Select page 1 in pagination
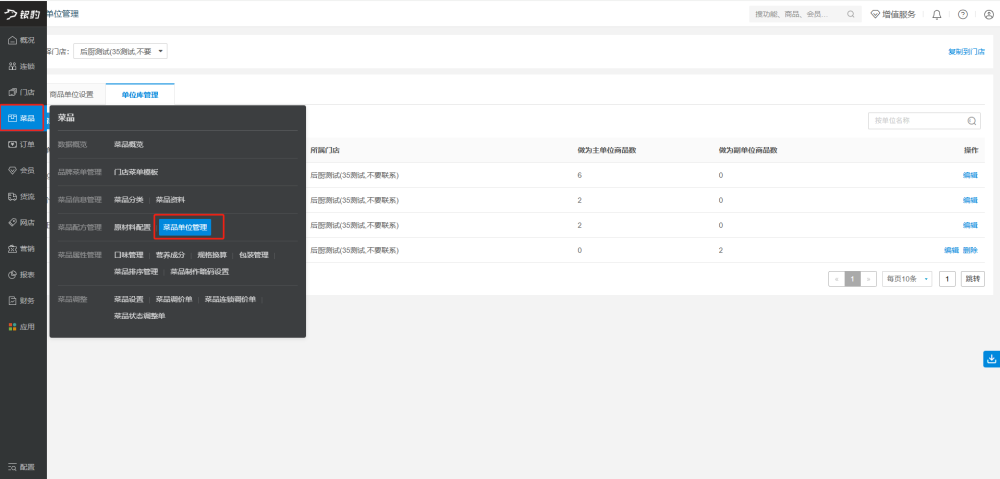This screenshot has width=1000, height=479. (853, 279)
